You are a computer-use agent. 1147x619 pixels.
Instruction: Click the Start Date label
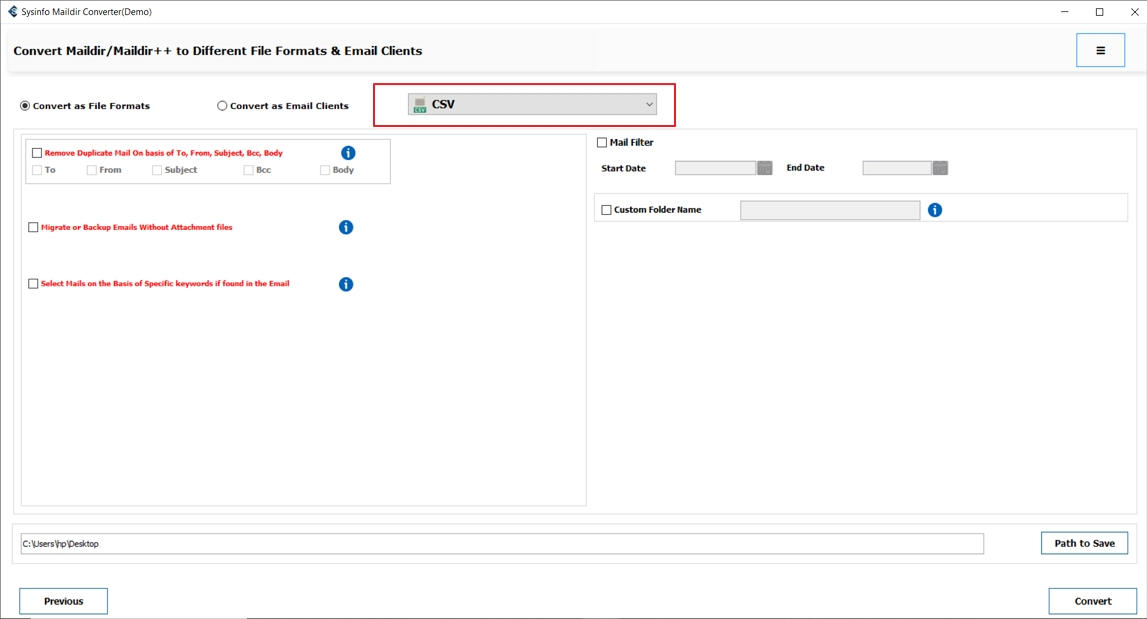coord(623,168)
